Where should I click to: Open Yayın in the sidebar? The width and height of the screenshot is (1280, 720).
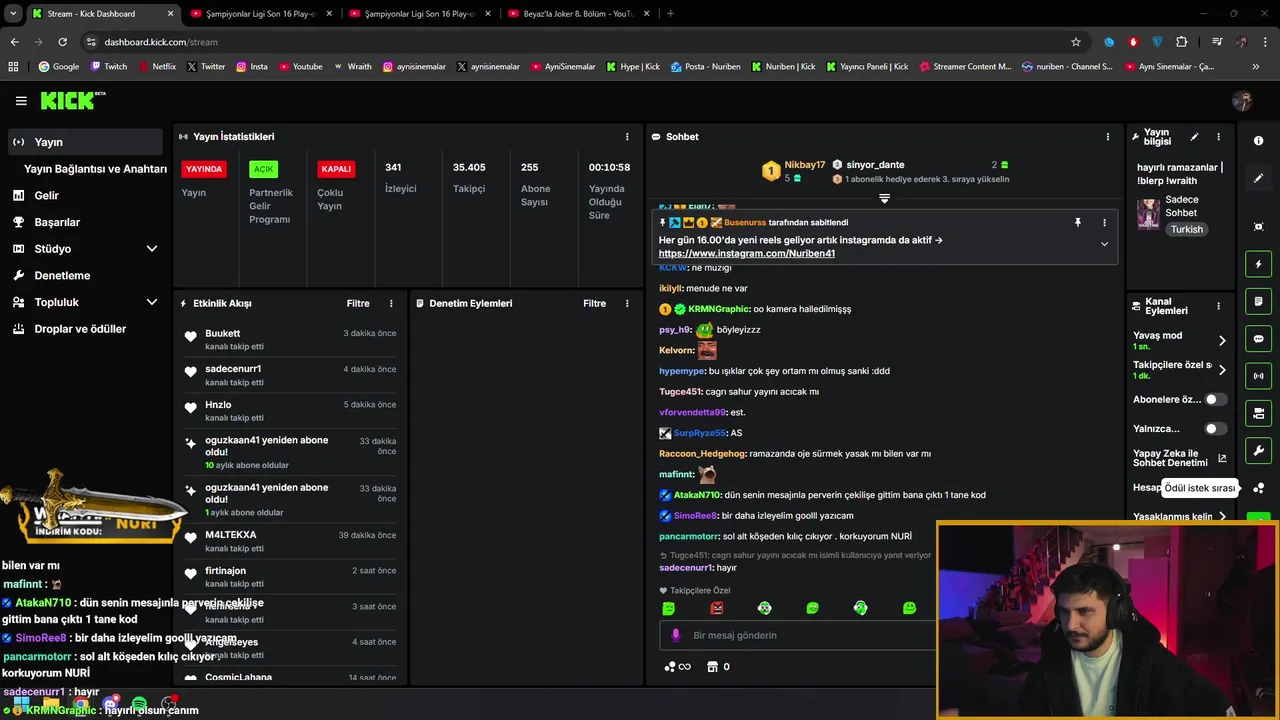point(85,142)
